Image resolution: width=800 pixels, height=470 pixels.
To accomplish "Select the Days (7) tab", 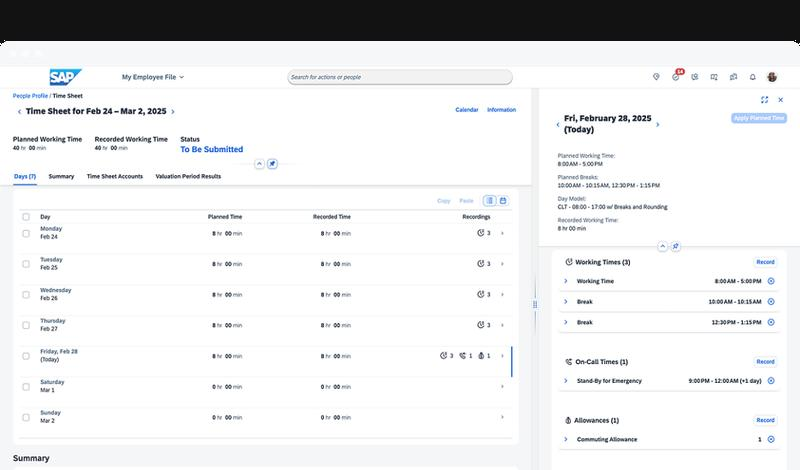I will (25, 176).
